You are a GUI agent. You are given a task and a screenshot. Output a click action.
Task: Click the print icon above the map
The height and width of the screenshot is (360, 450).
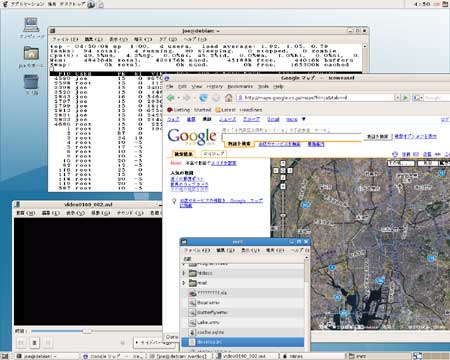395,154
